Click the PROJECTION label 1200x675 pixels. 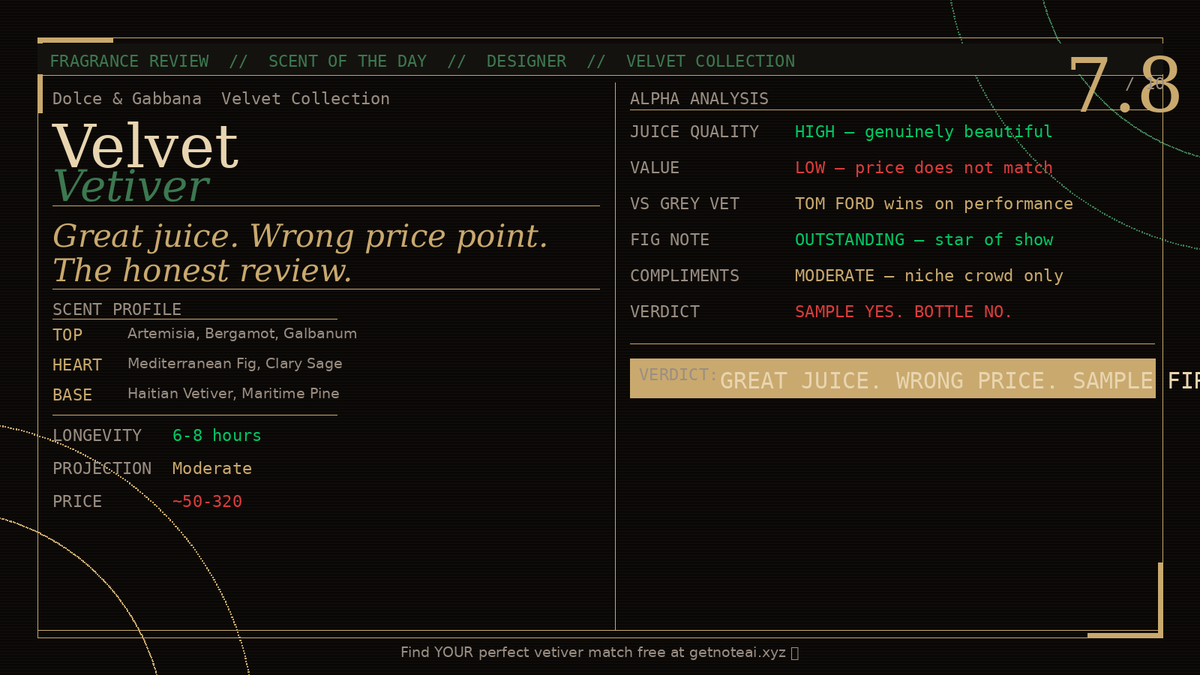click(102, 468)
